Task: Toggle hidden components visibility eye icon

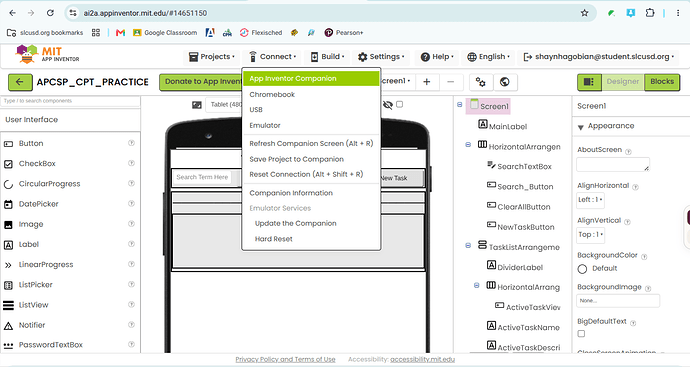Action: point(388,105)
